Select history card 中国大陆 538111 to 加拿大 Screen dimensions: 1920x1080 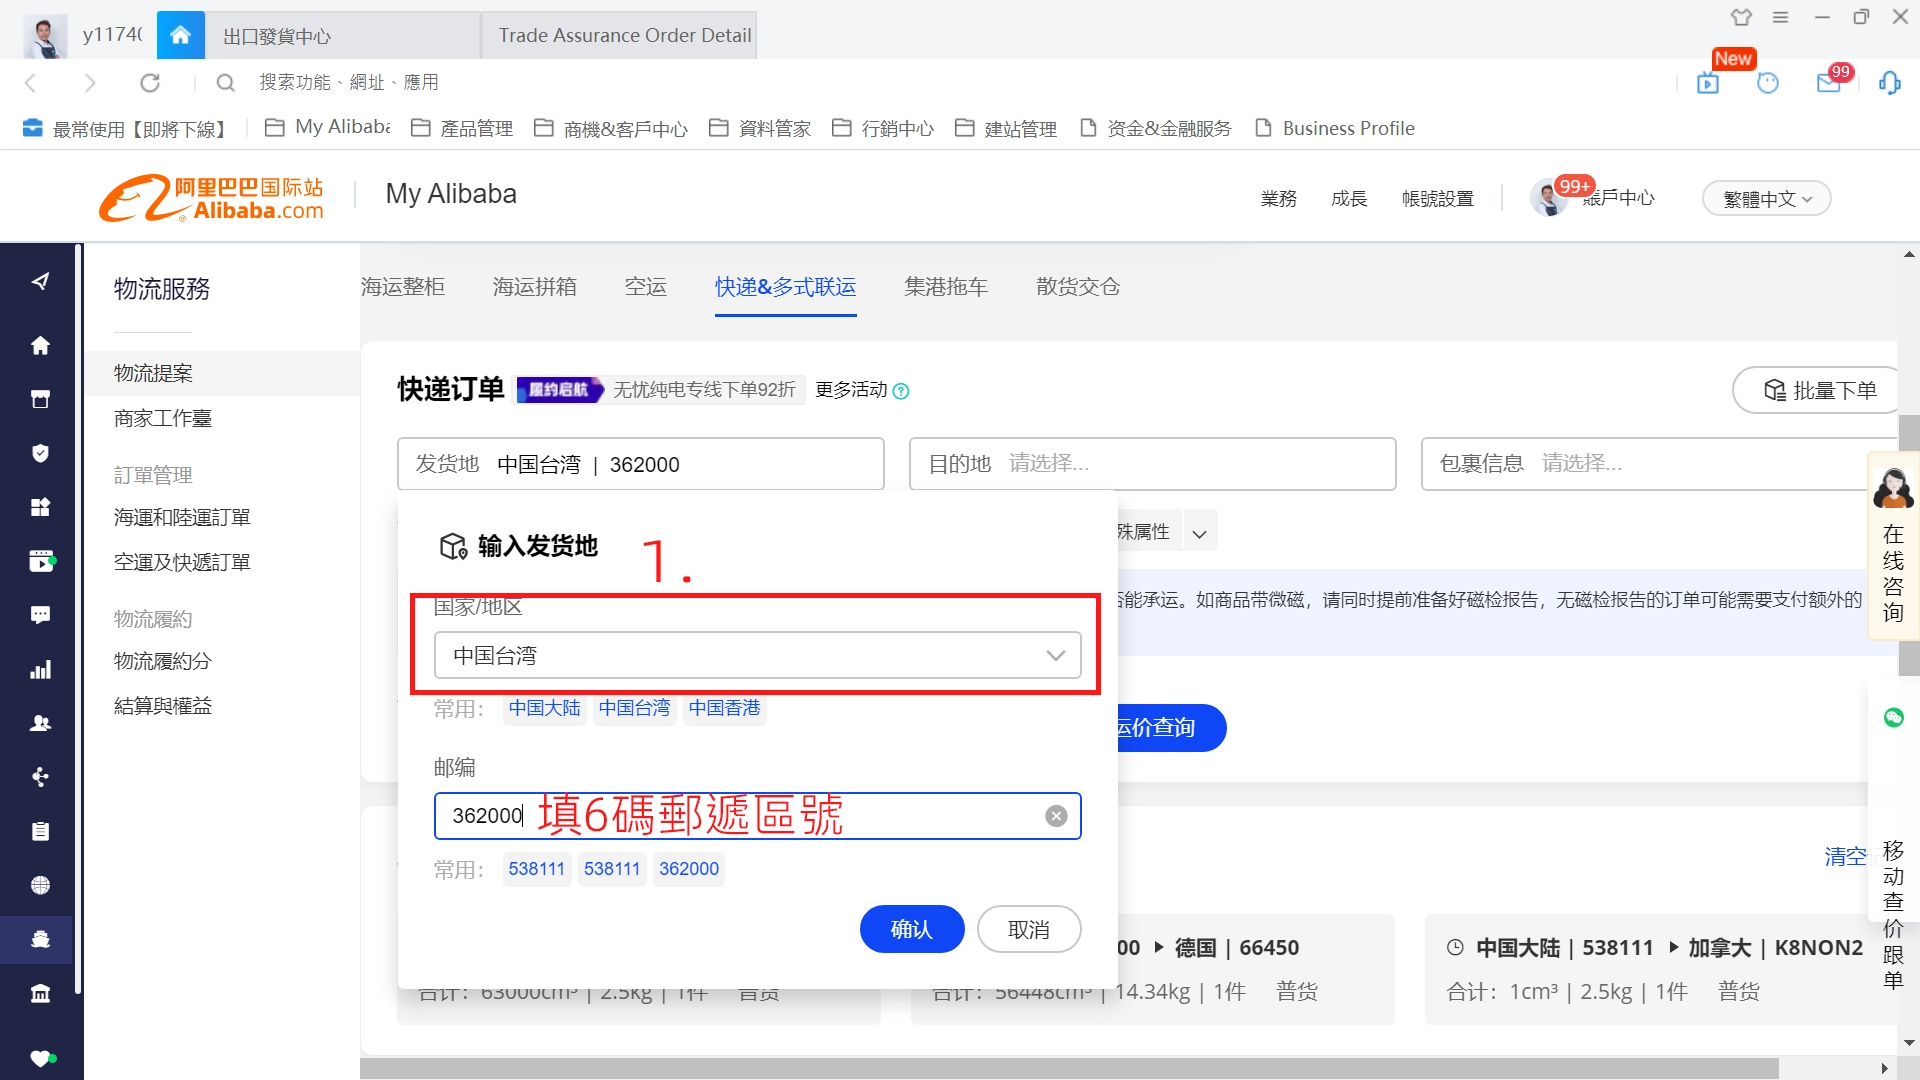coord(1660,969)
